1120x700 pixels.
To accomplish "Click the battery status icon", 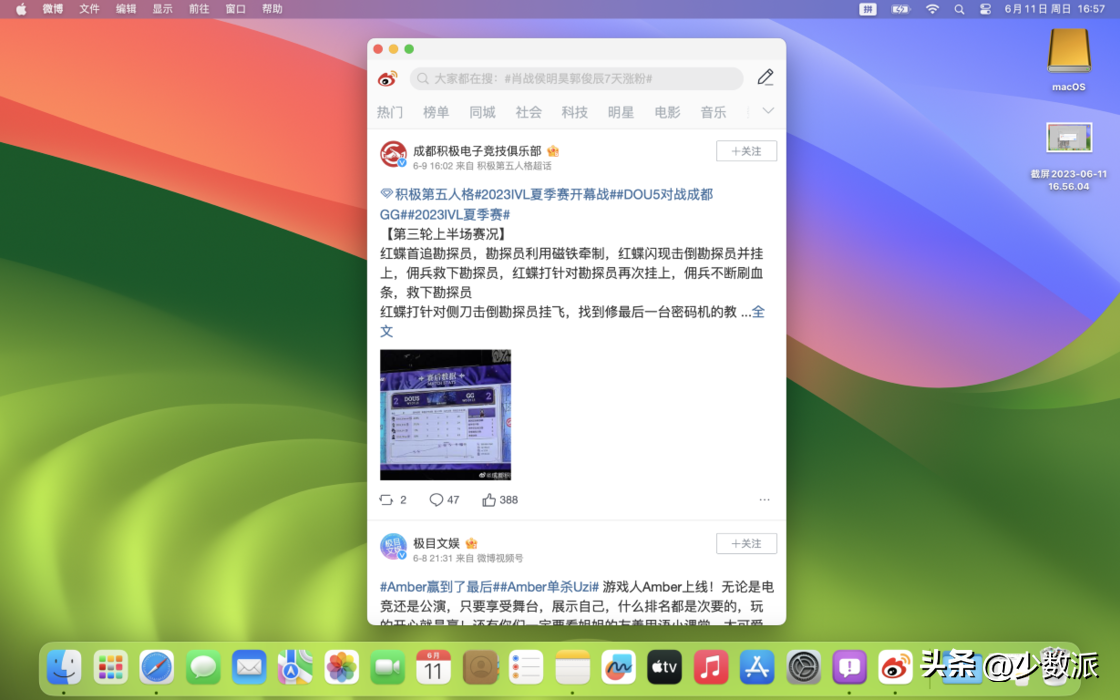I will (901, 9).
